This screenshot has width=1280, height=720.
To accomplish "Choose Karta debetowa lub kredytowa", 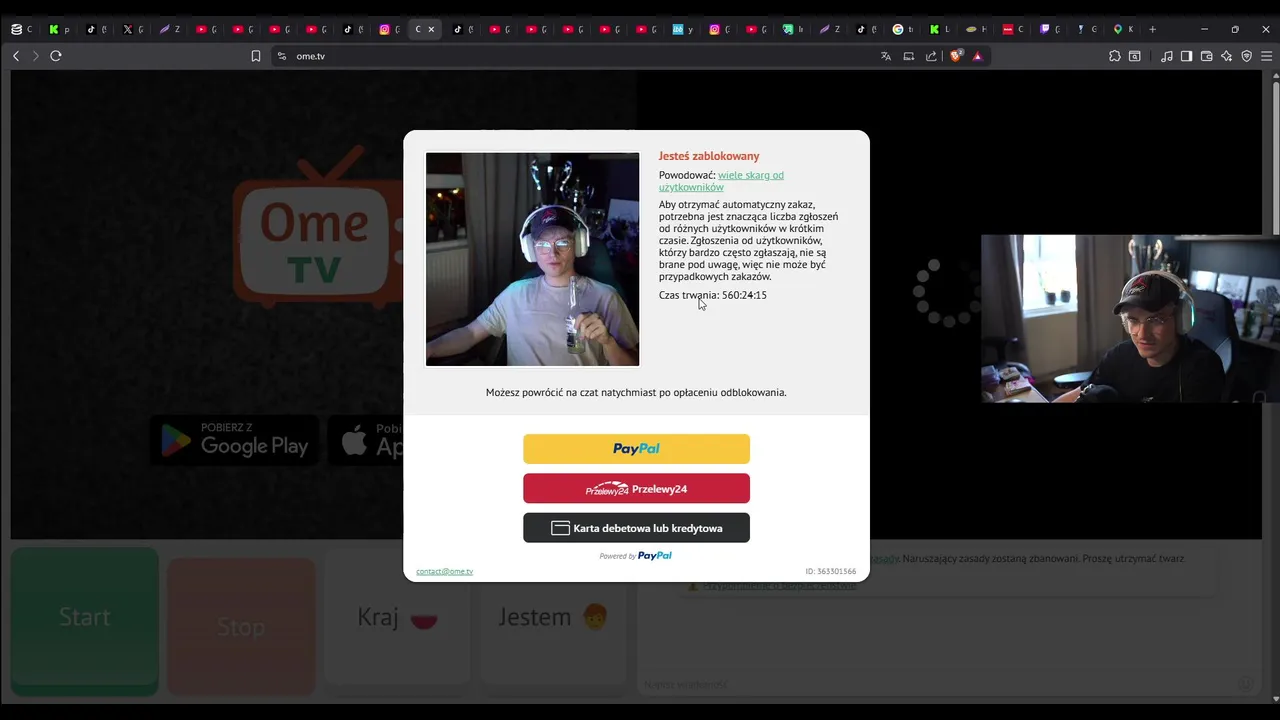I will point(636,528).
